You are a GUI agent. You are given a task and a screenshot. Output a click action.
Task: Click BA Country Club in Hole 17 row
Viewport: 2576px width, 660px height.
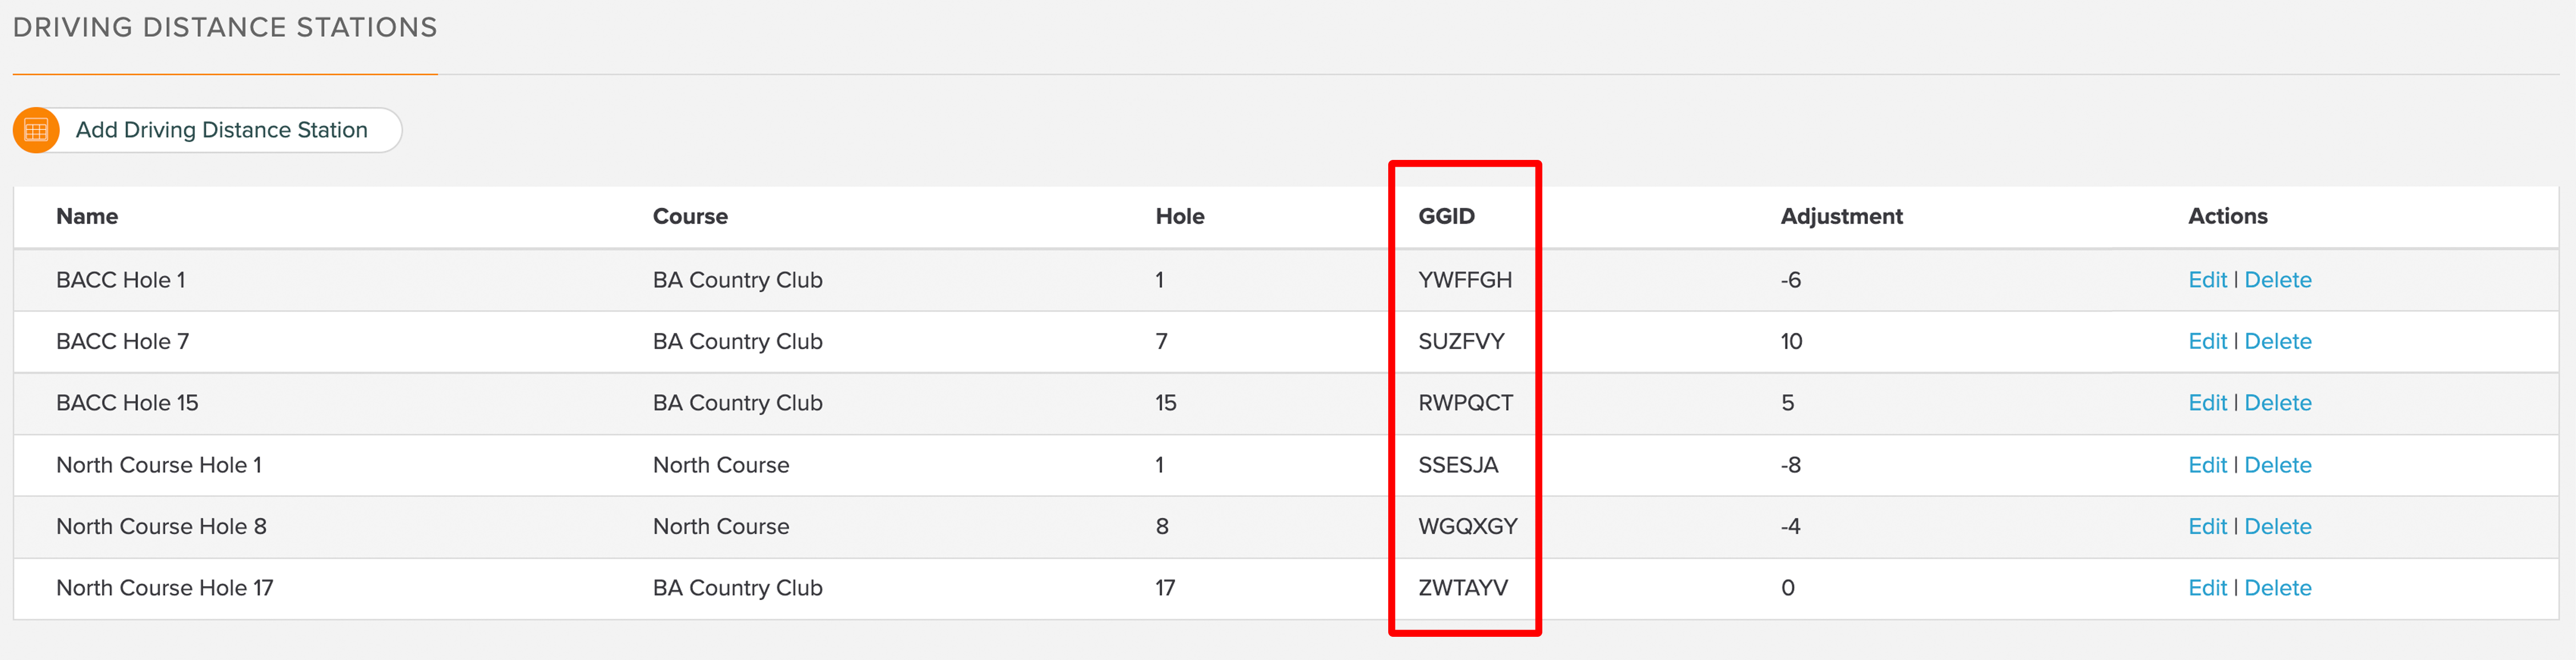pos(737,588)
